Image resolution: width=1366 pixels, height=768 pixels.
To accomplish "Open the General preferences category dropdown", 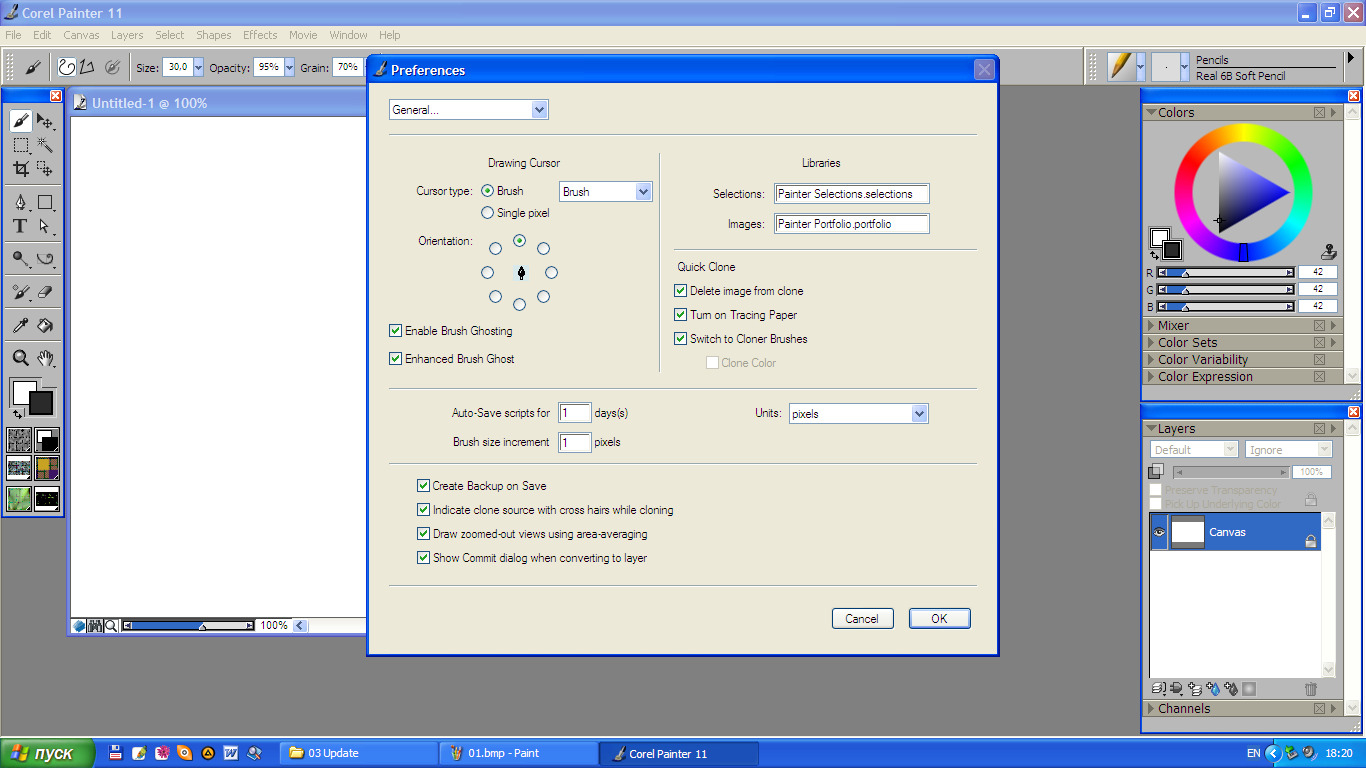I will [x=468, y=110].
